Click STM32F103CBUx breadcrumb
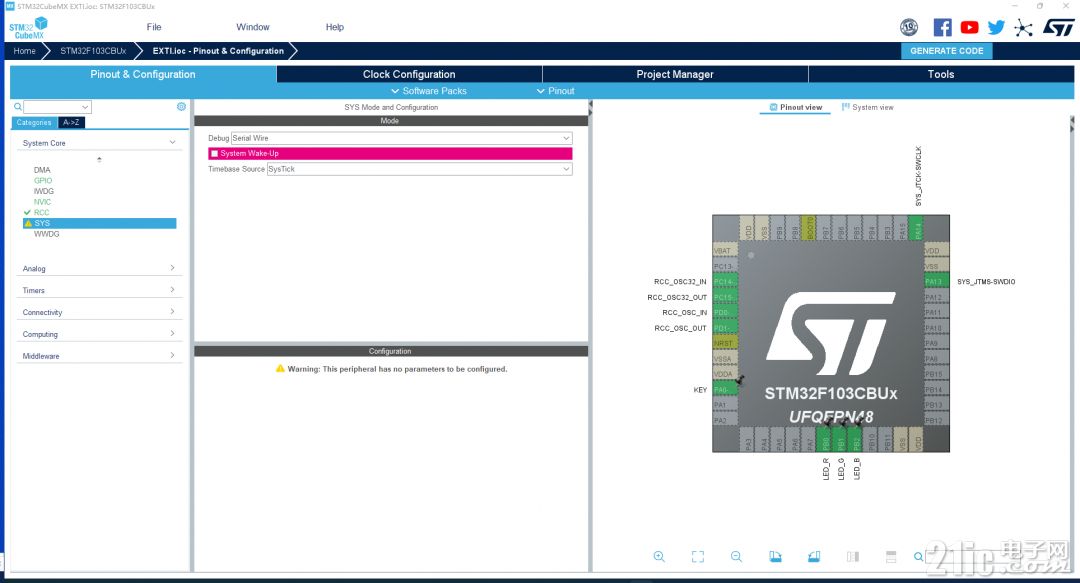 click(x=93, y=51)
